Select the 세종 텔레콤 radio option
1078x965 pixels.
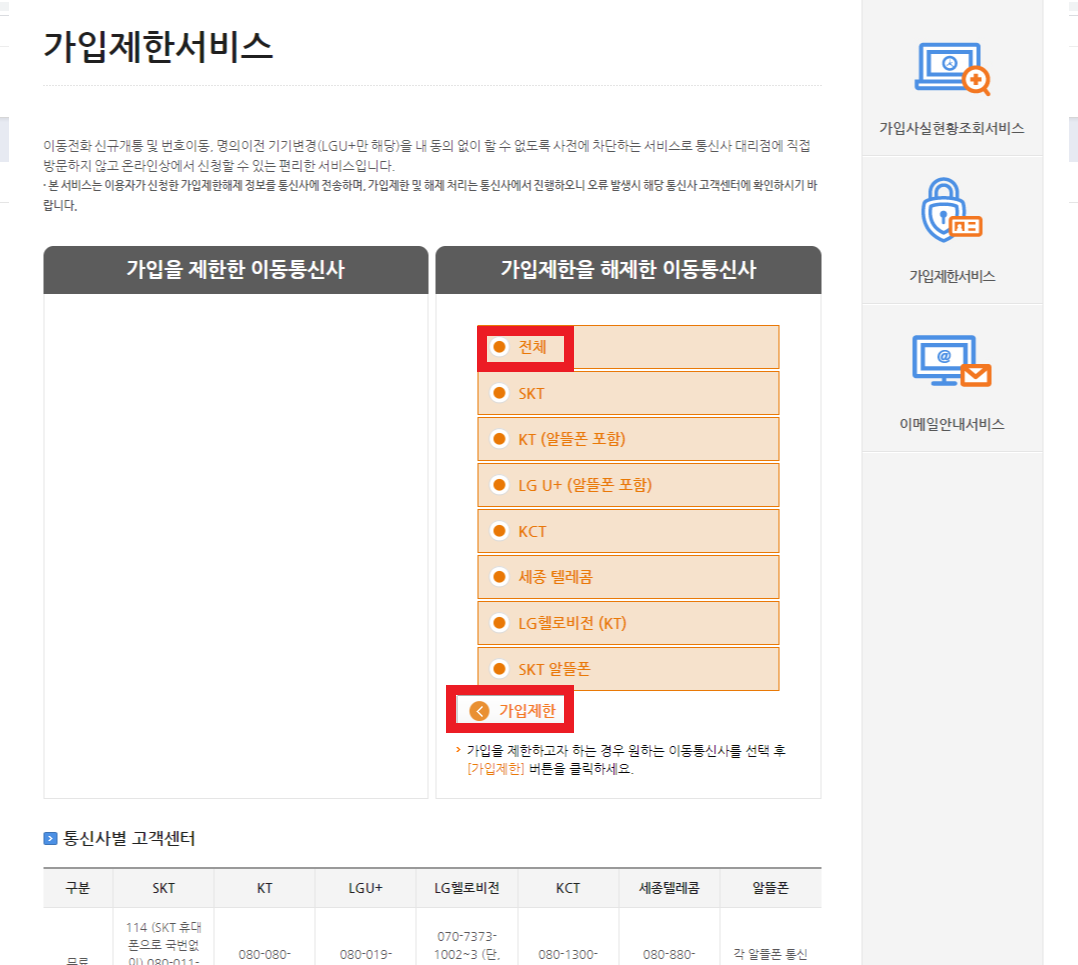[500, 577]
